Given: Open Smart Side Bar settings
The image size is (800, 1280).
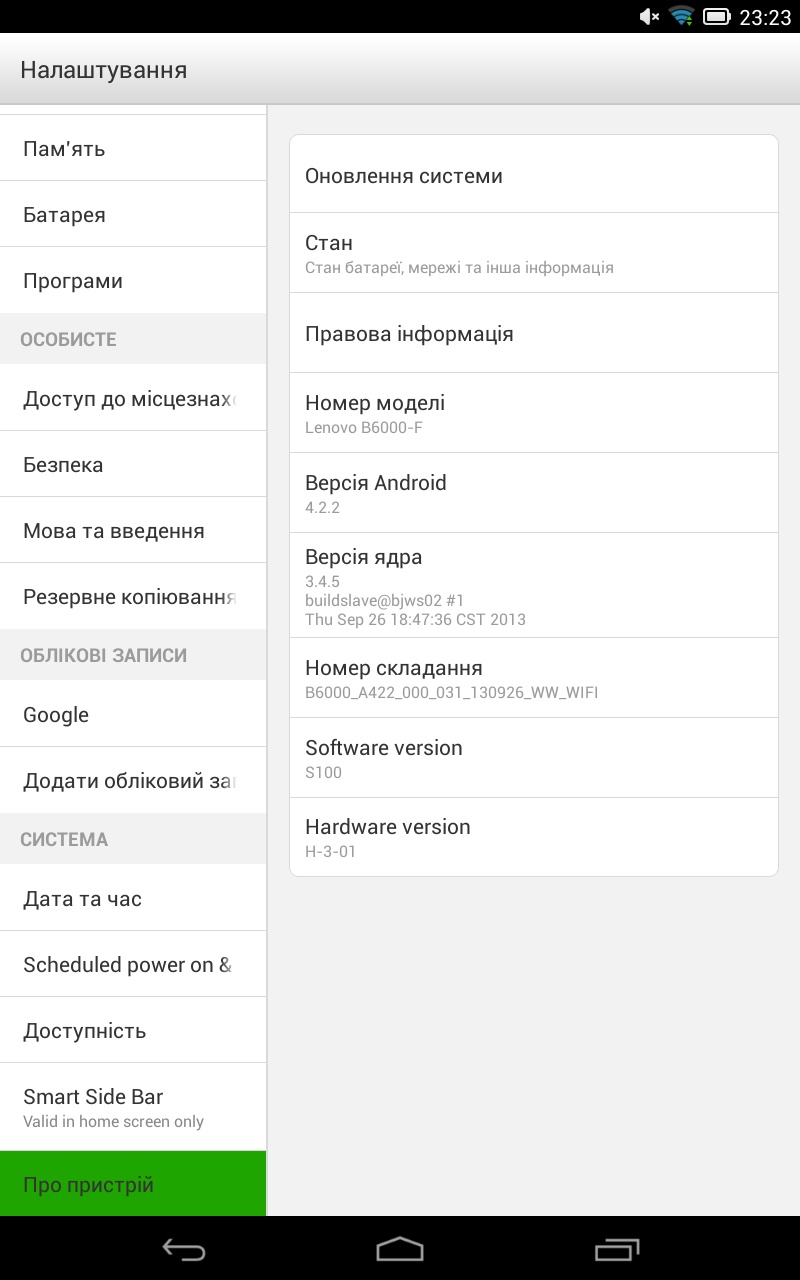Looking at the screenshot, I should (x=133, y=1107).
